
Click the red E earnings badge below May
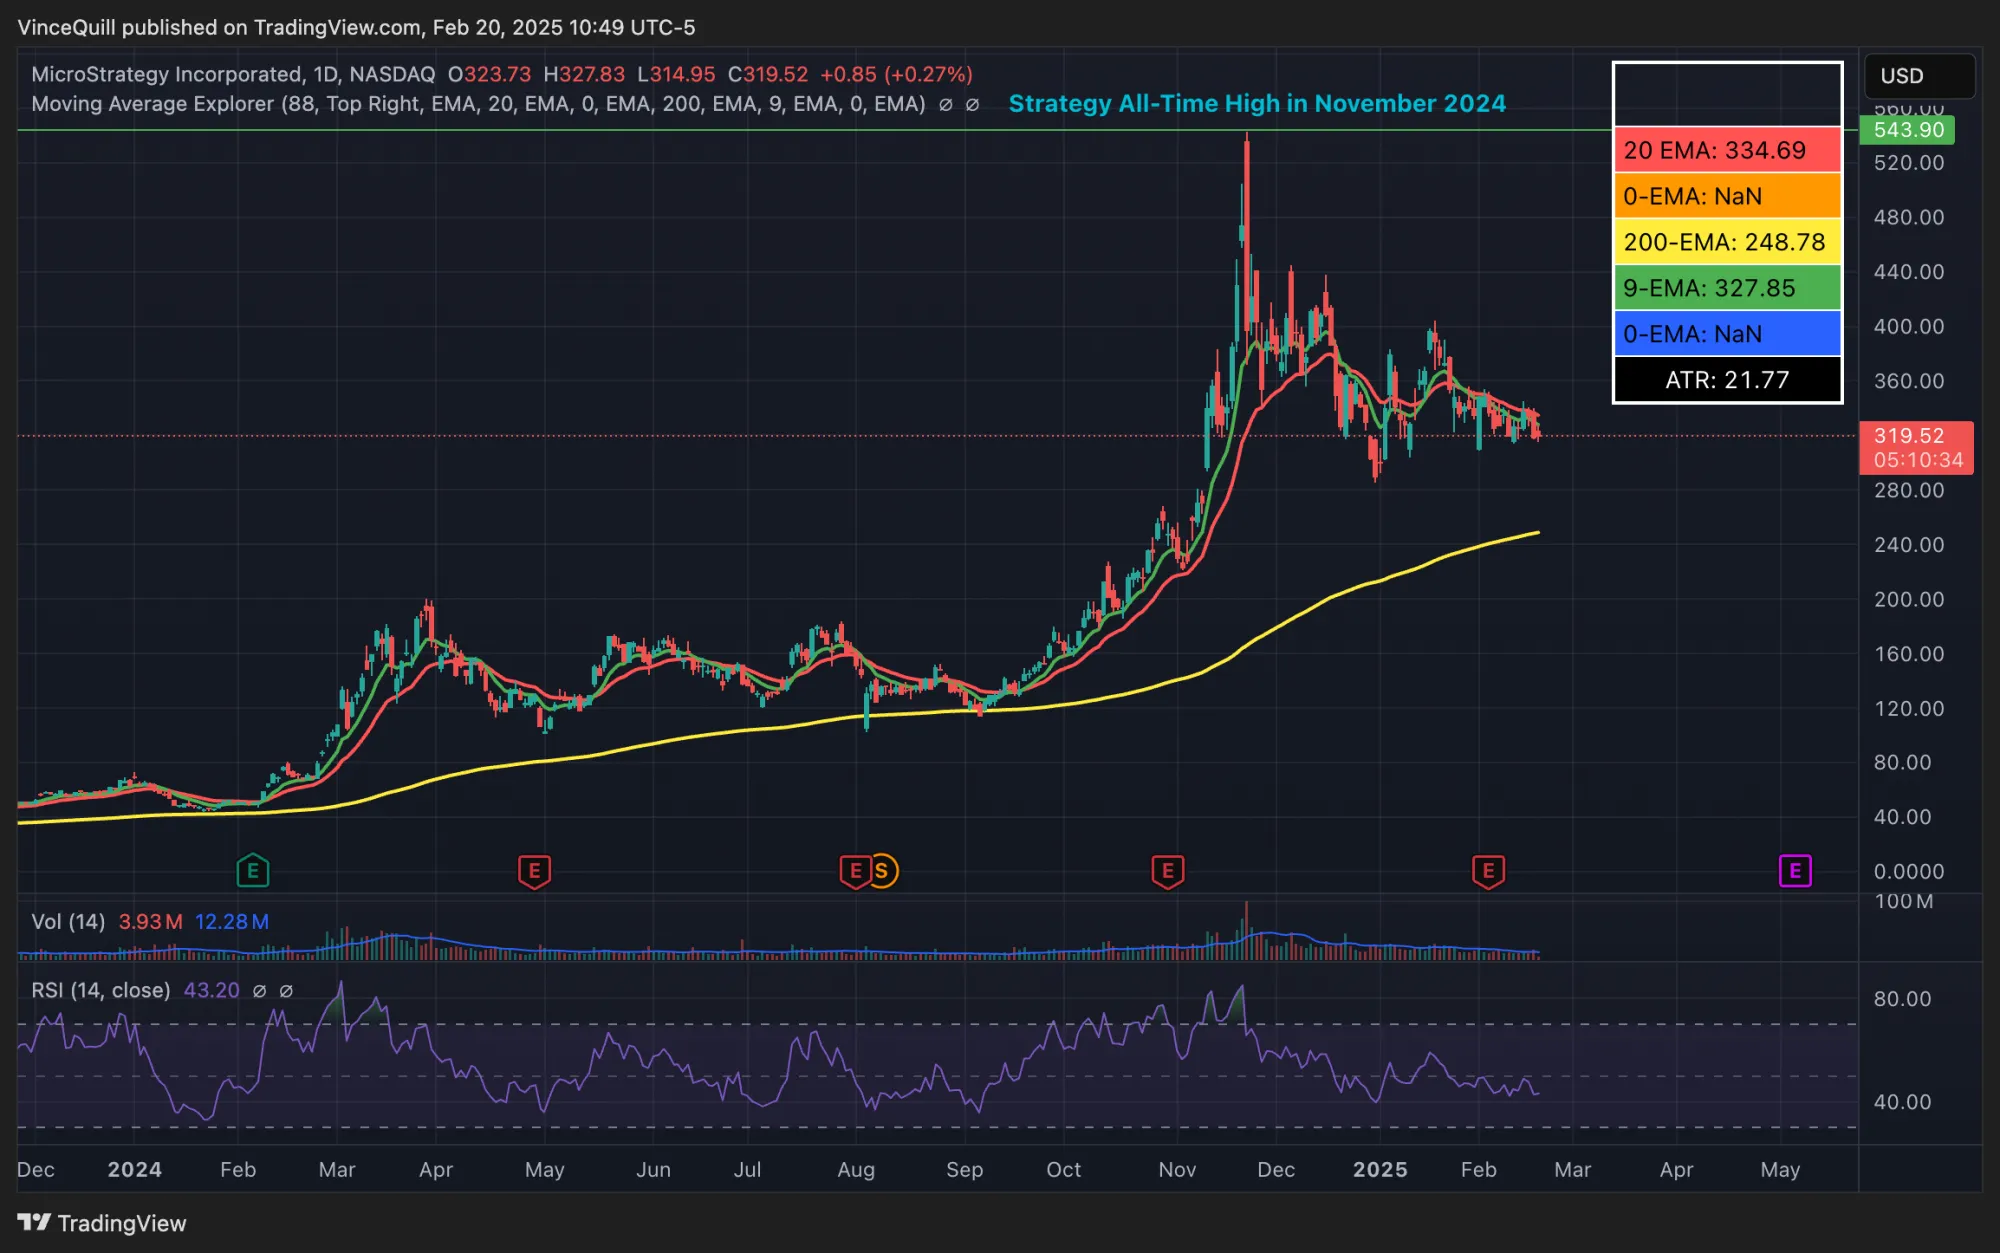[536, 871]
